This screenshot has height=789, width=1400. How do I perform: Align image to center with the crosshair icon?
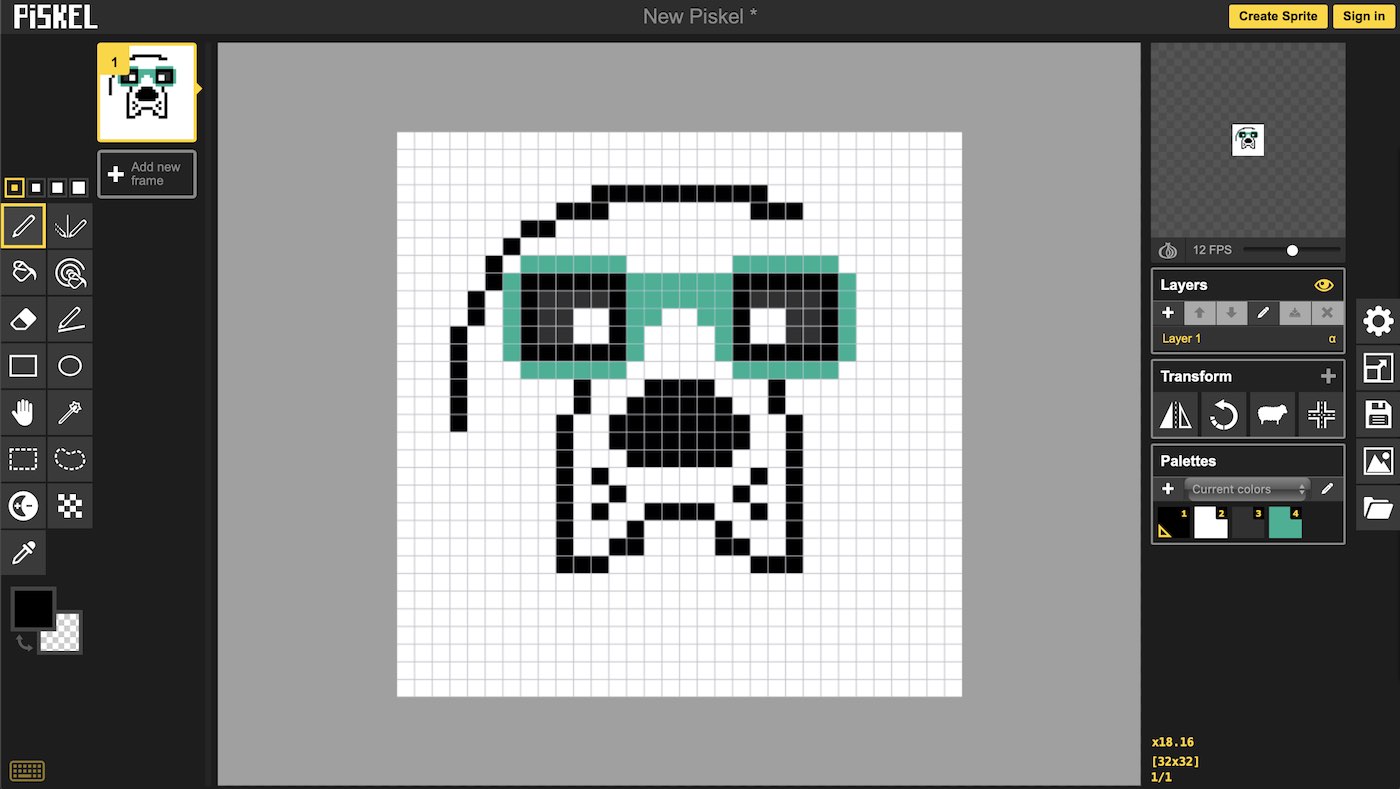[1320, 414]
